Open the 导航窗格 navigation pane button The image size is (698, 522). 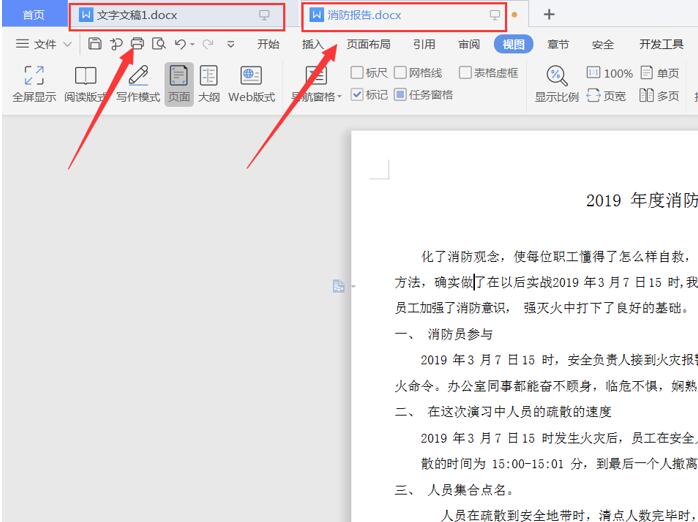[x=317, y=84]
